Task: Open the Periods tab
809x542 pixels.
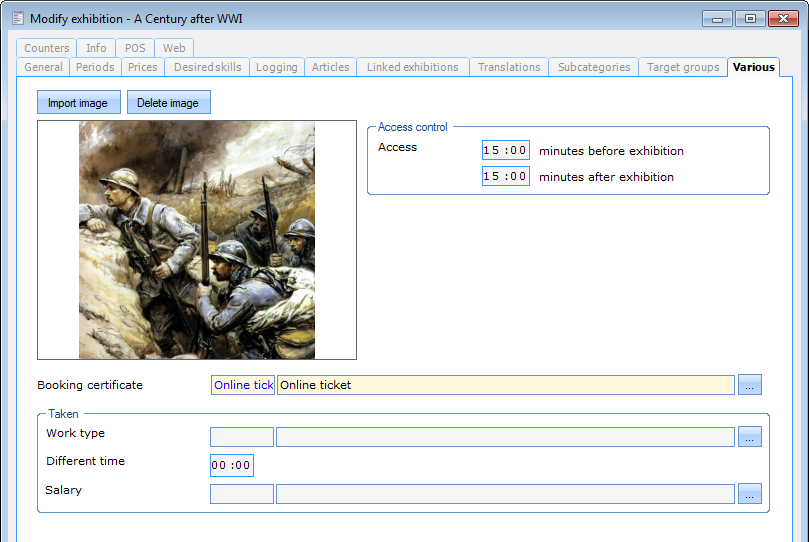Action: coord(95,67)
